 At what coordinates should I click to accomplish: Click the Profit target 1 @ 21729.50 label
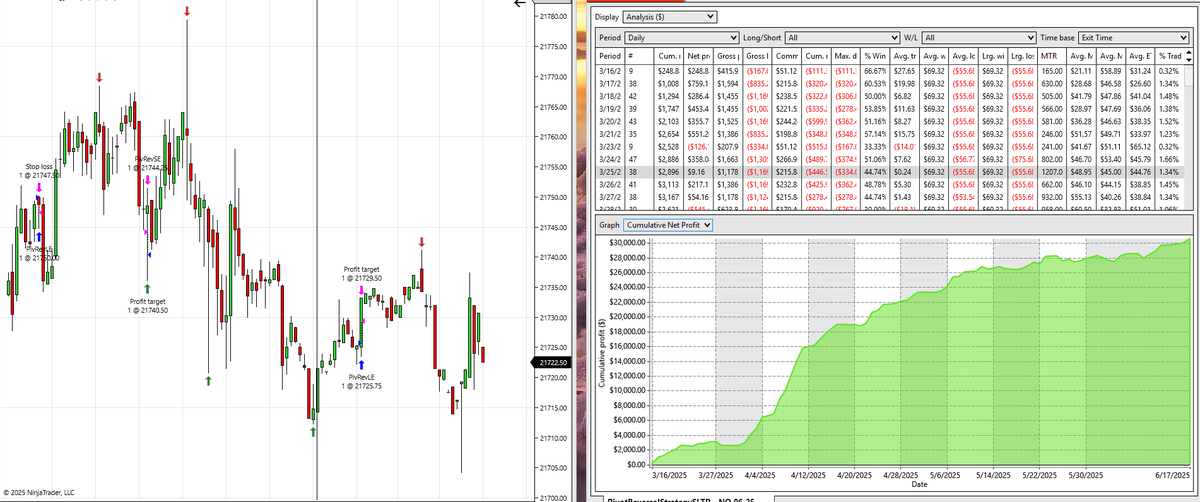coord(361,273)
